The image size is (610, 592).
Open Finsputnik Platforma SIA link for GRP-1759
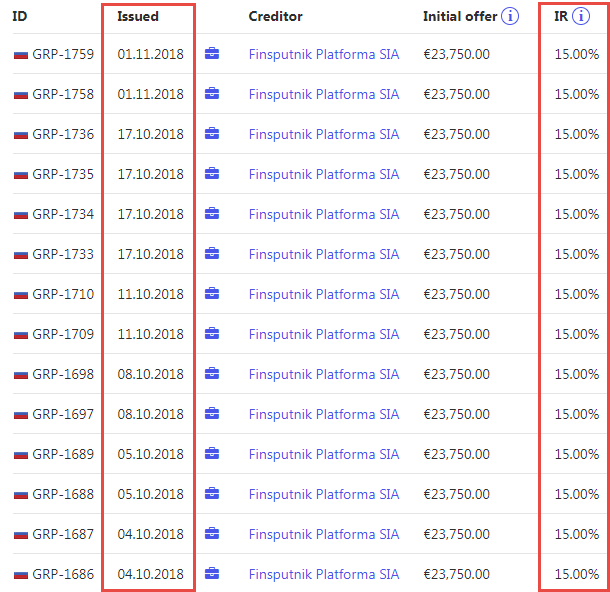click(x=324, y=54)
